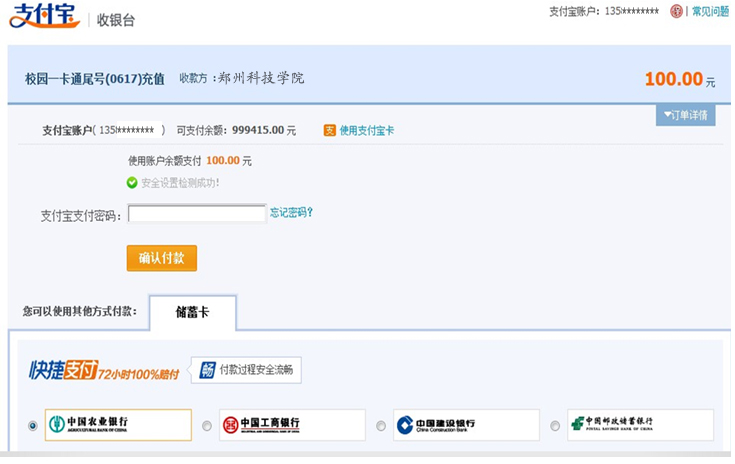Select the 中国工商银行 radio button
Viewport: 735px width, 464px height.
(x=207, y=426)
